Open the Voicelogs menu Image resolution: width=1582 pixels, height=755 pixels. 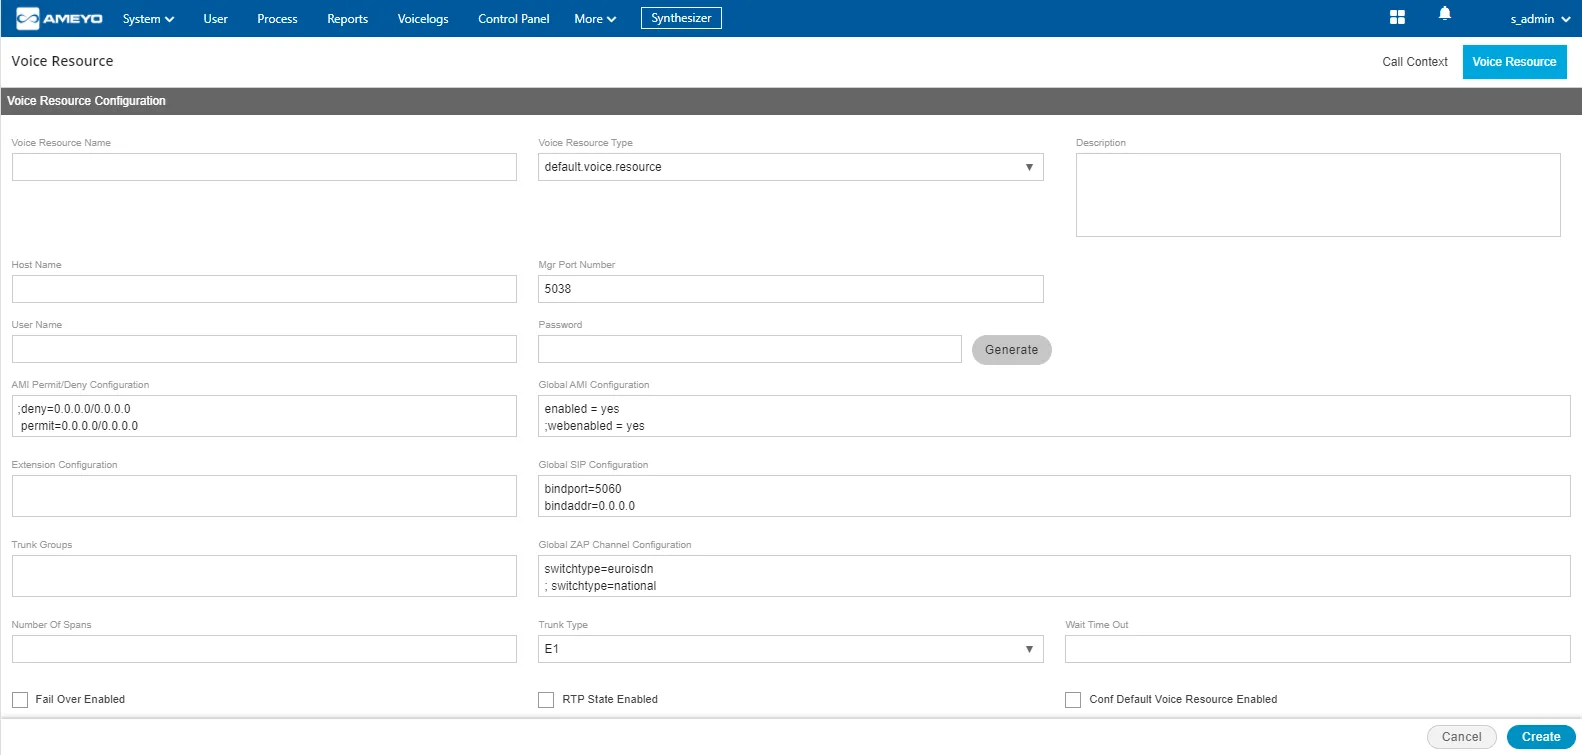click(423, 19)
